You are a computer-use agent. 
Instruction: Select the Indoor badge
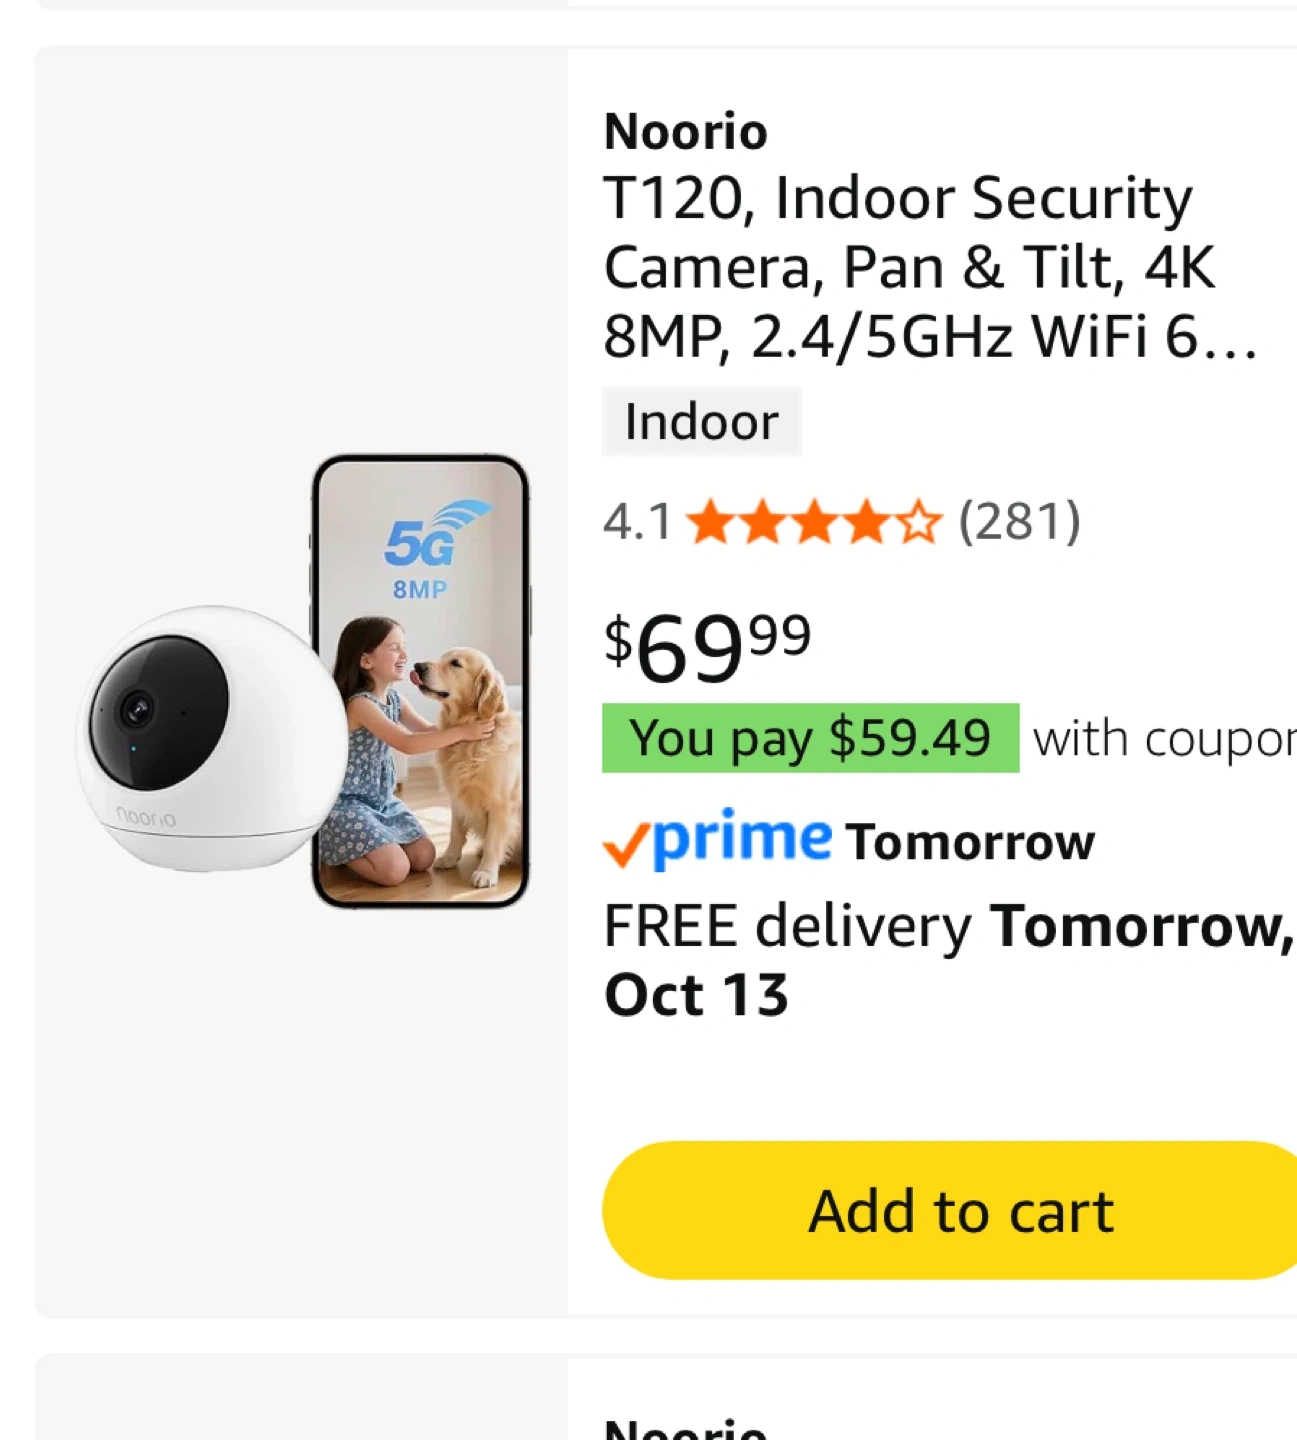coord(701,421)
